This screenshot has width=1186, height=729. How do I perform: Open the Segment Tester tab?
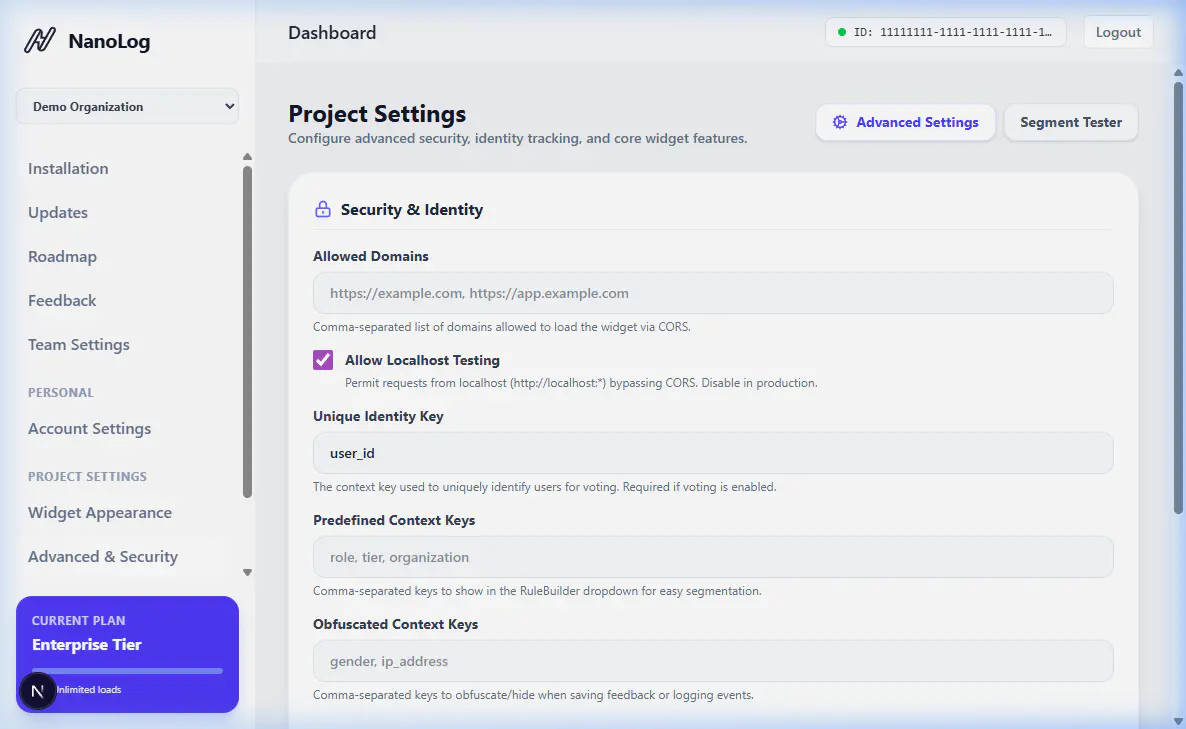pyautogui.click(x=1070, y=122)
